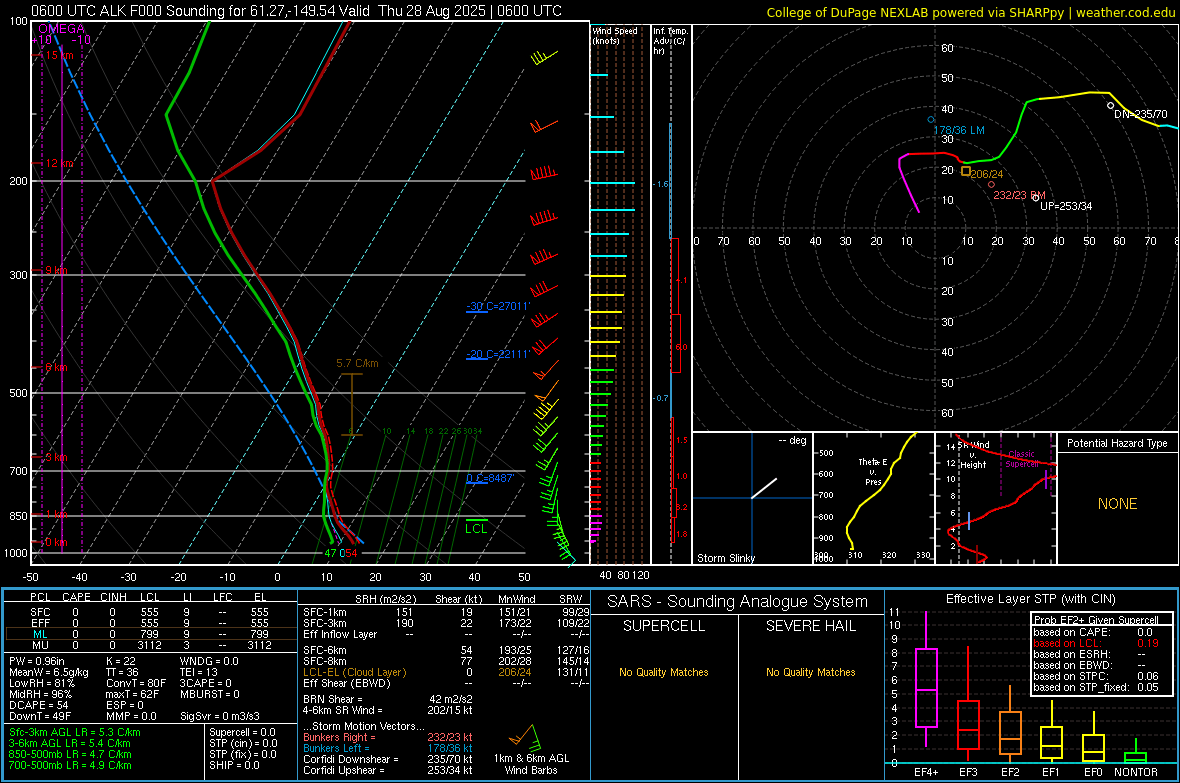The image size is (1180, 783).
Task: Click the 5.7 C/km lapse rate label
Action: click(x=357, y=363)
